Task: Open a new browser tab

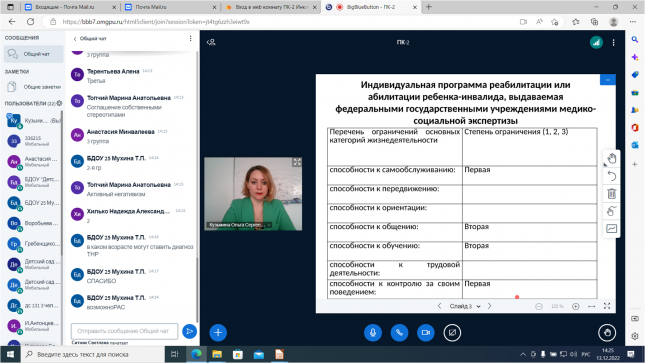Action: [x=429, y=7]
